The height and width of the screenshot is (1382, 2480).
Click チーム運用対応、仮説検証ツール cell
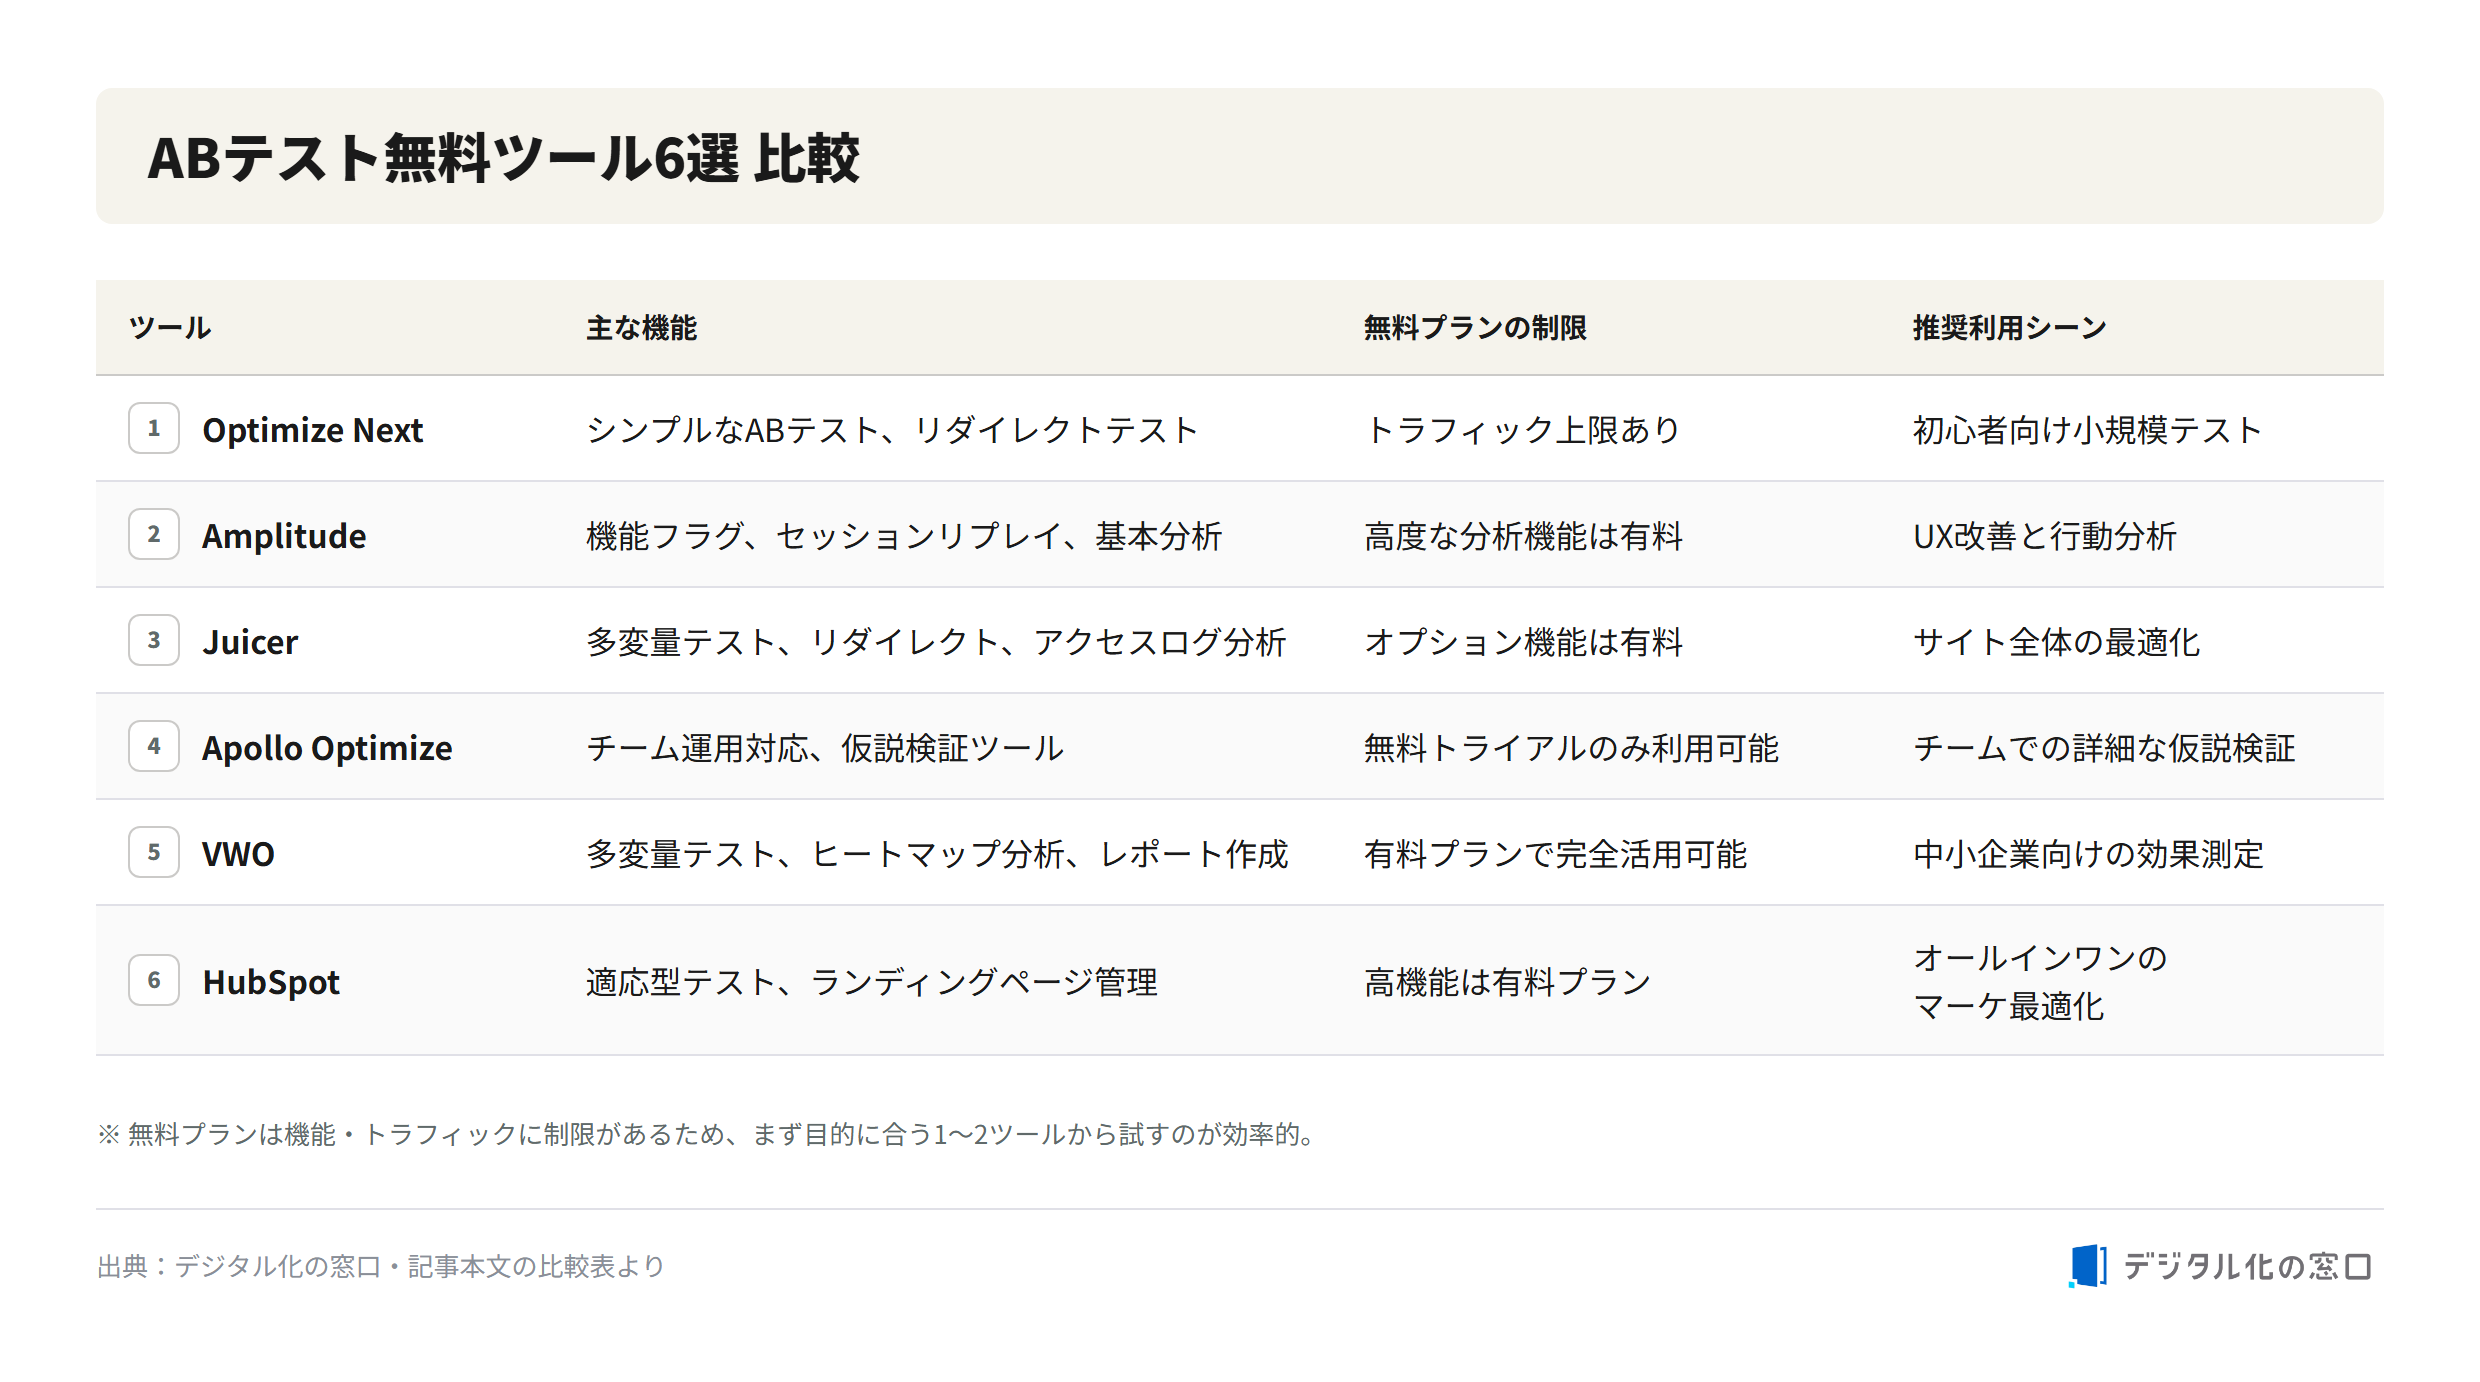(x=825, y=748)
